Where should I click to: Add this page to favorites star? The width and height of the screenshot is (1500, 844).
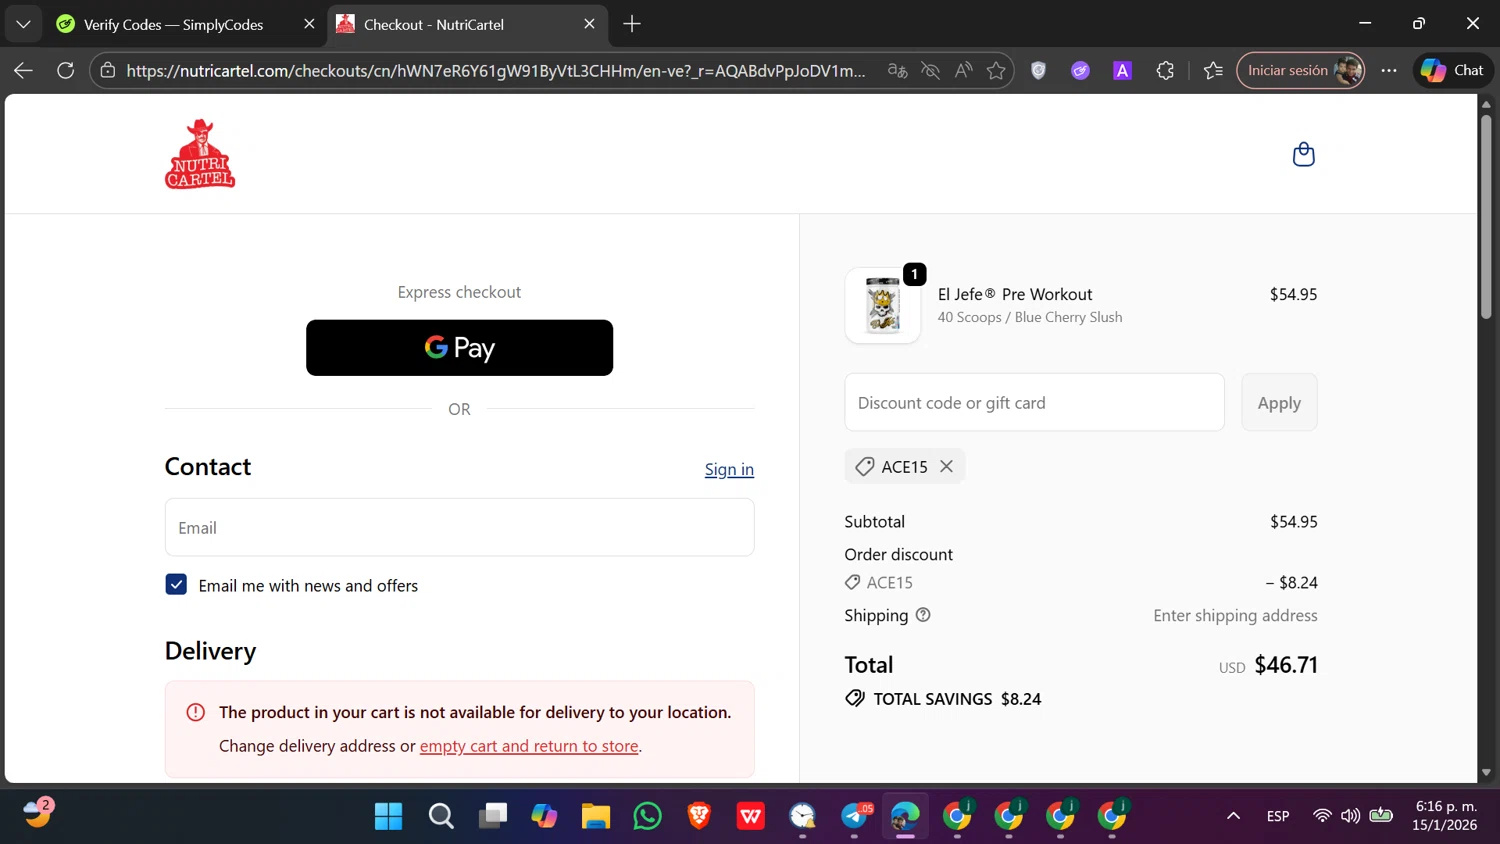pos(996,70)
